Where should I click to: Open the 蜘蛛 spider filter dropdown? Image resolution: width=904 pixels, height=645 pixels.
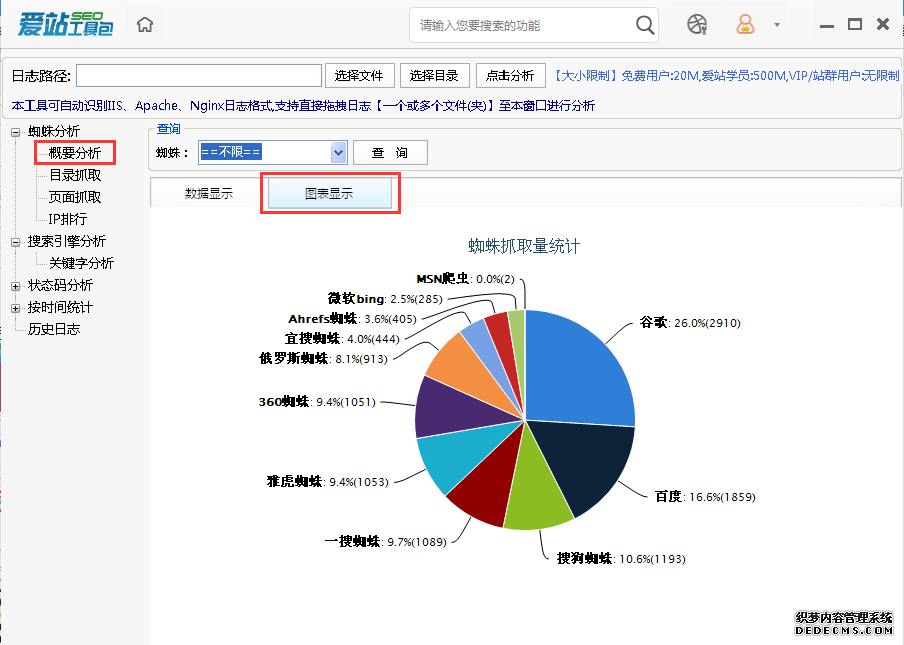coord(338,152)
